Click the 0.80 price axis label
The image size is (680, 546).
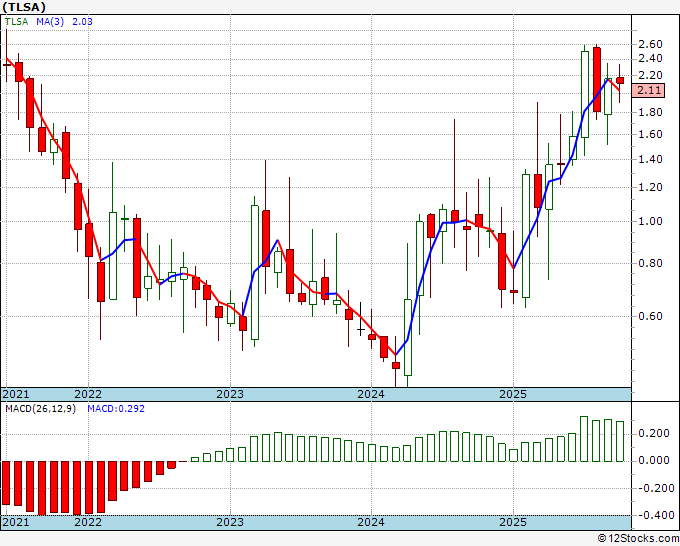point(650,263)
